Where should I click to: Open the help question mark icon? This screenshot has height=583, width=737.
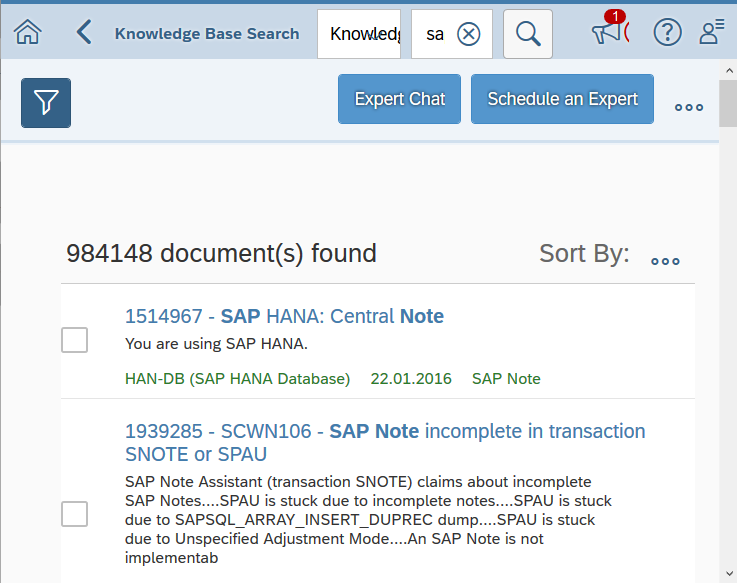[667, 33]
